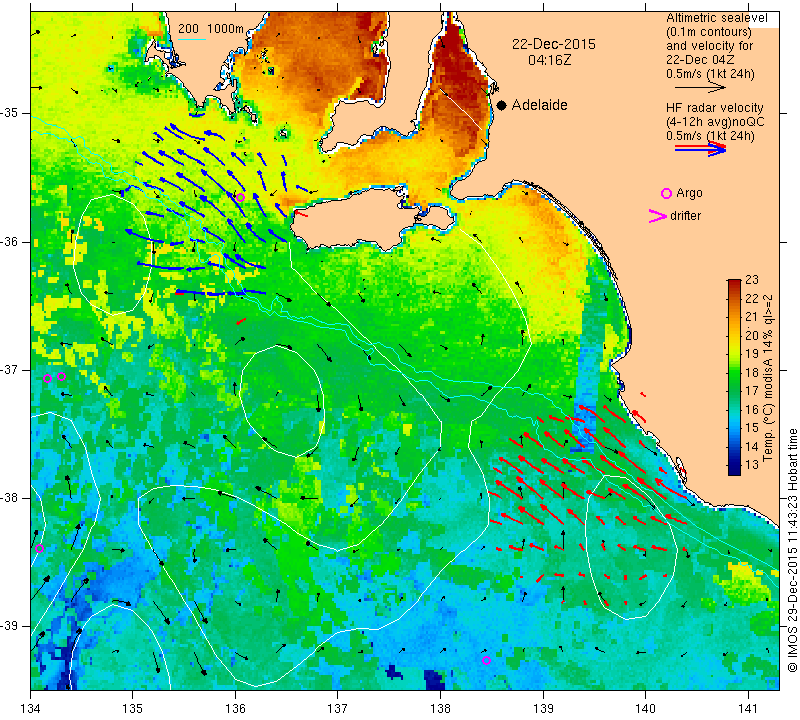The height and width of the screenshot is (720, 800).
Task: Click the '04:16Z' time label
Action: (x=549, y=60)
